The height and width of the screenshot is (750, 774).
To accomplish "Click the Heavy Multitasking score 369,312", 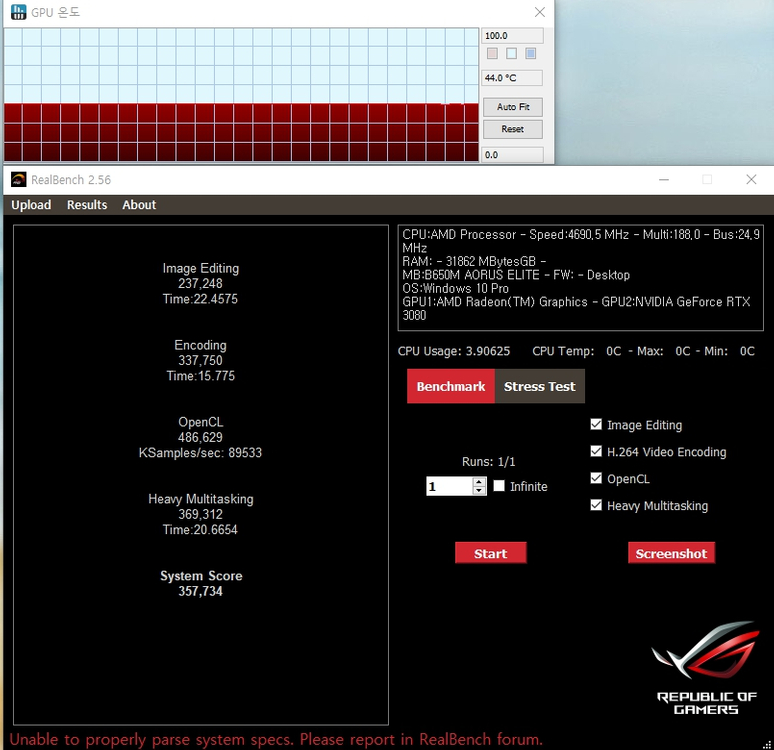I will (200, 514).
